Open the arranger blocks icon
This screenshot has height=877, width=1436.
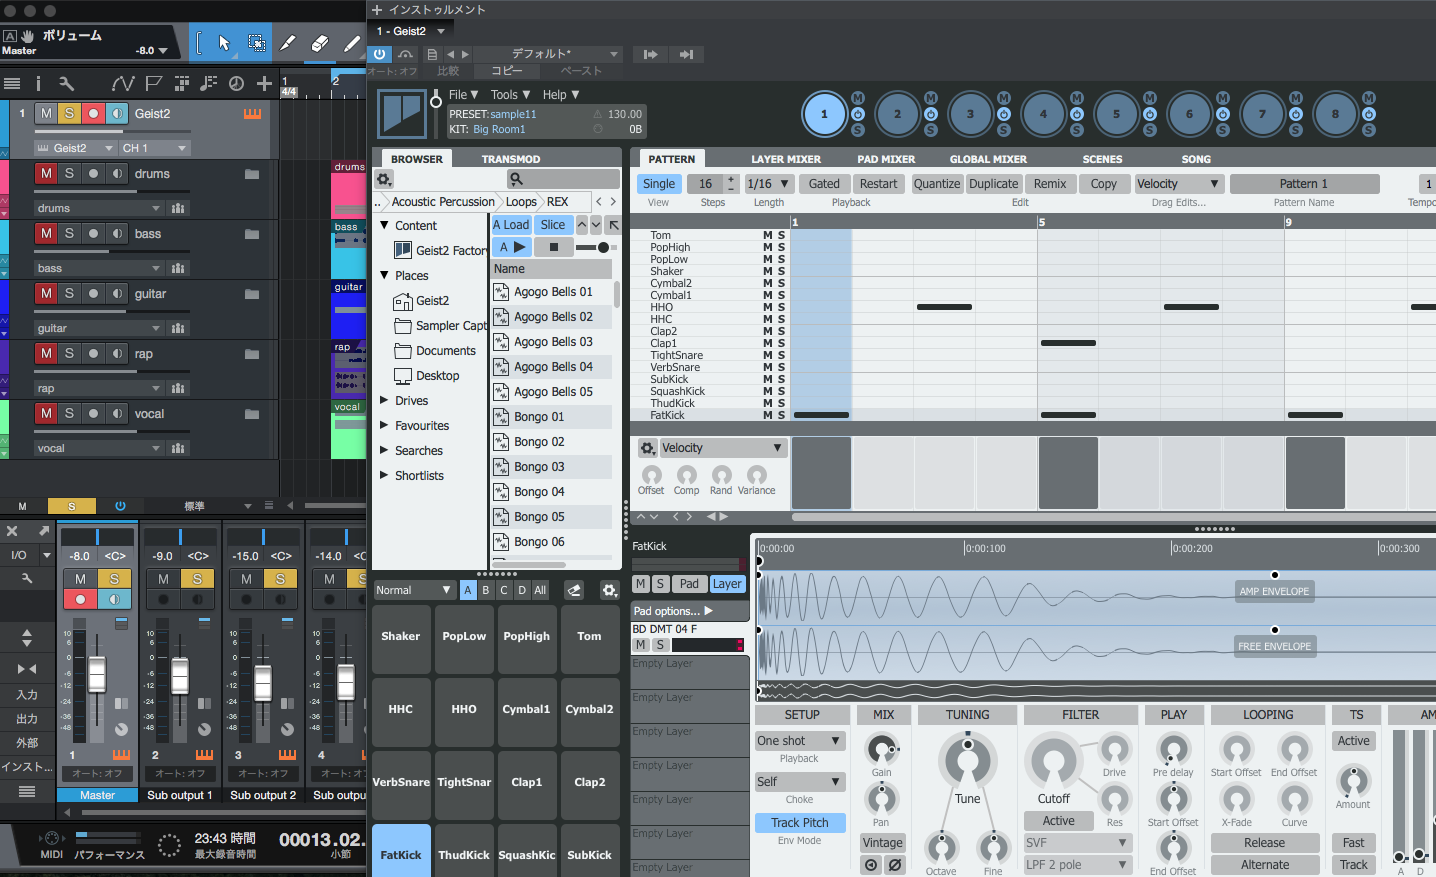point(181,84)
